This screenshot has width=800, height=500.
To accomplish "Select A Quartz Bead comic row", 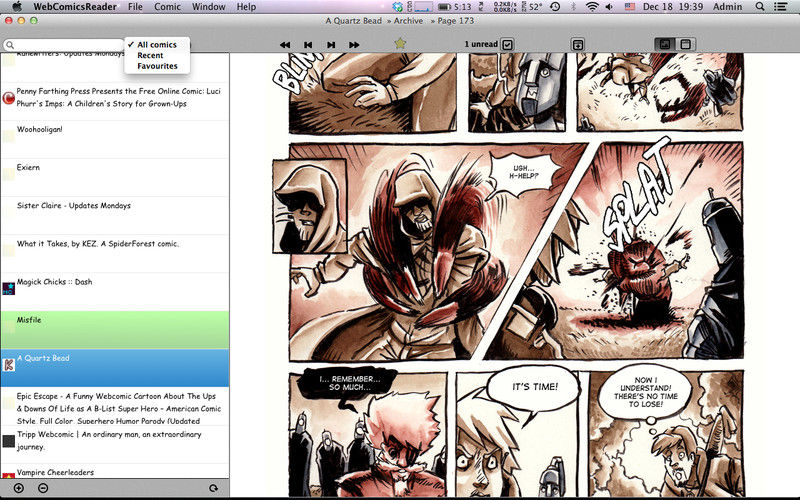I will coord(115,368).
